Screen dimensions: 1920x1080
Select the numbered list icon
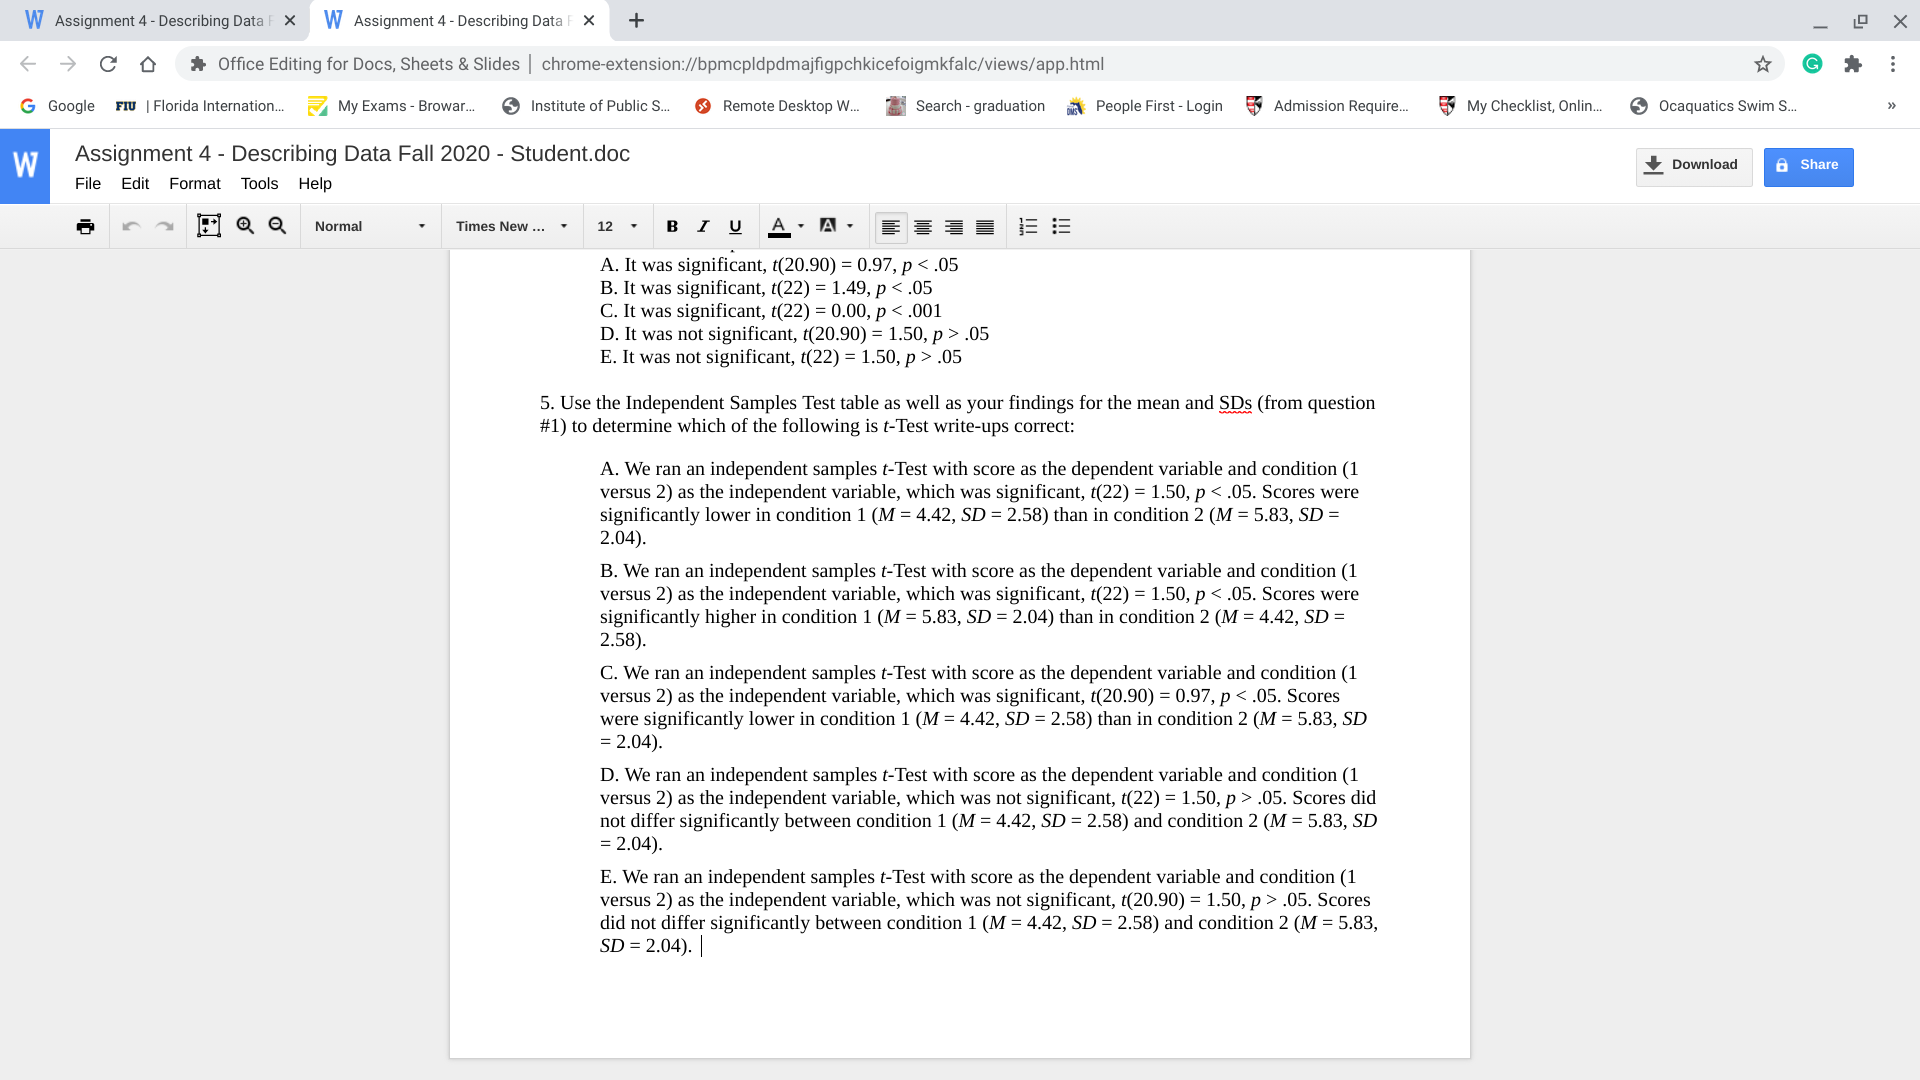[x=1028, y=227]
